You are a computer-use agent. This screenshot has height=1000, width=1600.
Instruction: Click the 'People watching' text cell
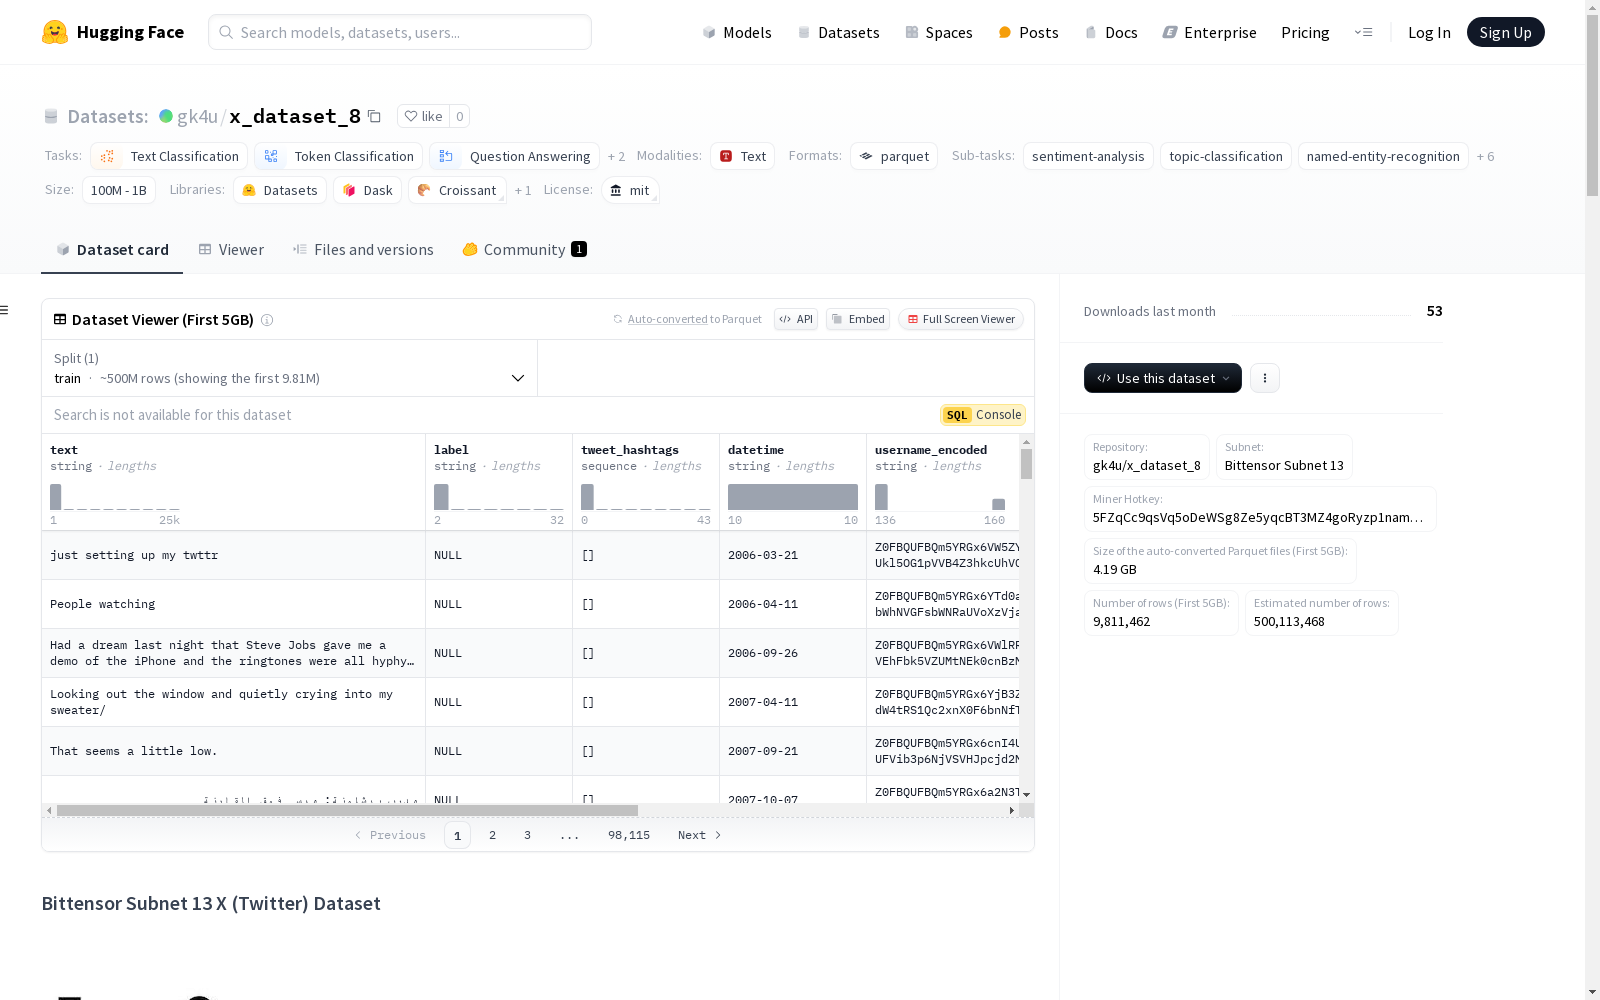(x=234, y=604)
